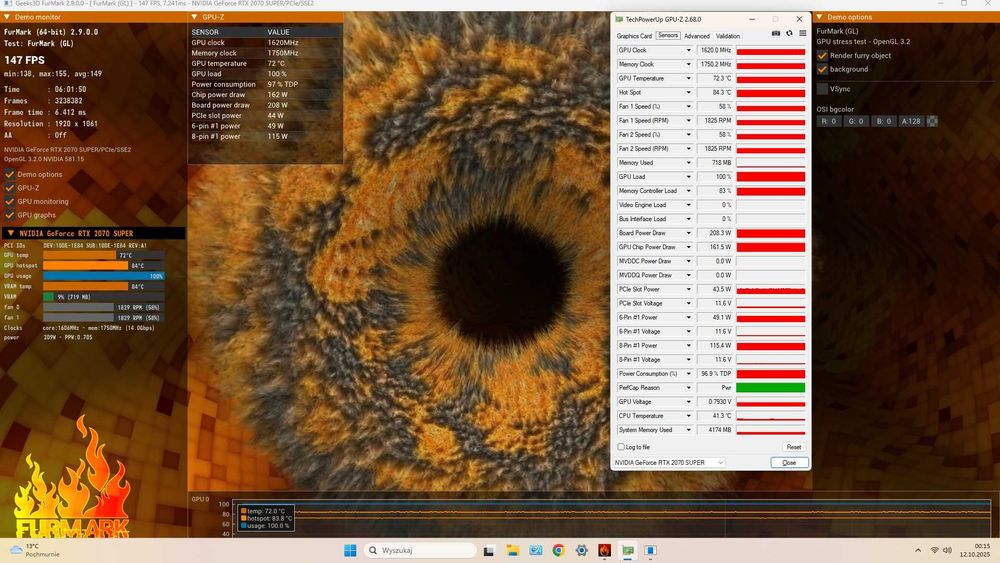Image resolution: width=1000 pixels, height=563 pixels.
Task: Launch Google Chrome from the taskbar
Action: point(559,550)
